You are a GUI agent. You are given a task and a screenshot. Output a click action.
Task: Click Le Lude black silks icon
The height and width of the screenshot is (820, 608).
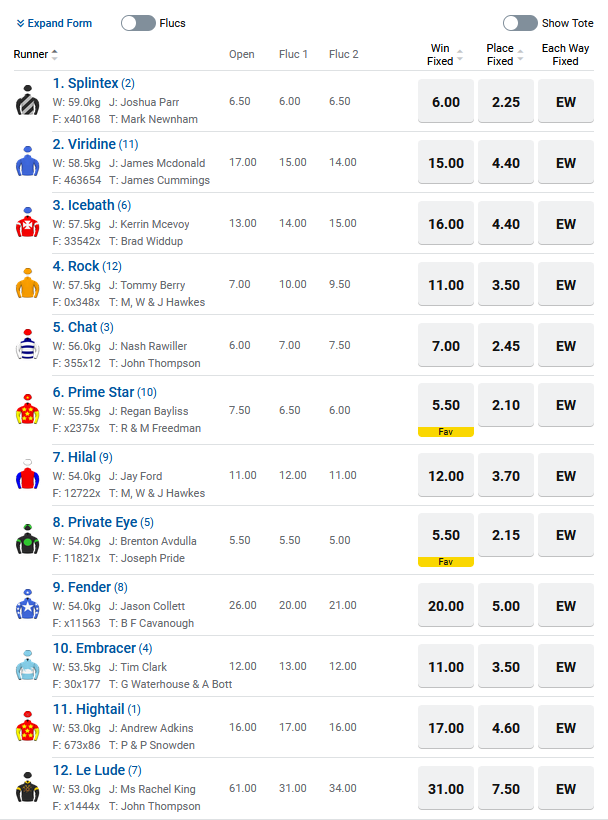pos(27,788)
